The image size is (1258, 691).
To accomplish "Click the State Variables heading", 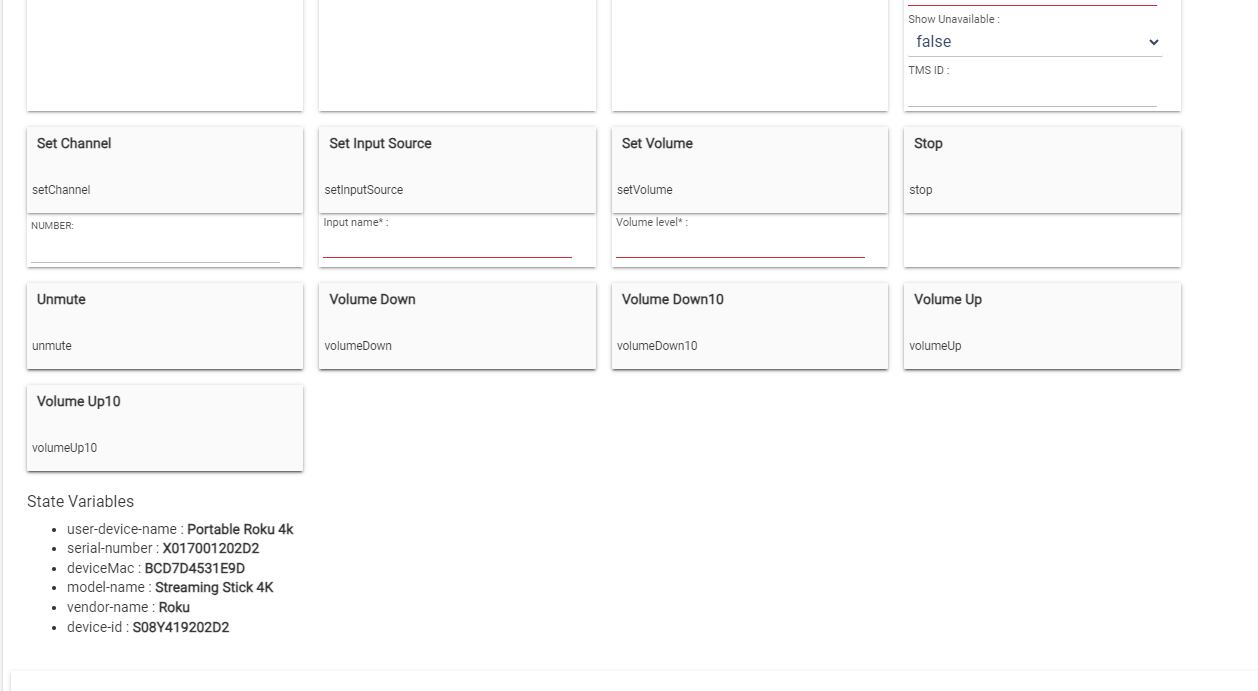I will click(80, 502).
